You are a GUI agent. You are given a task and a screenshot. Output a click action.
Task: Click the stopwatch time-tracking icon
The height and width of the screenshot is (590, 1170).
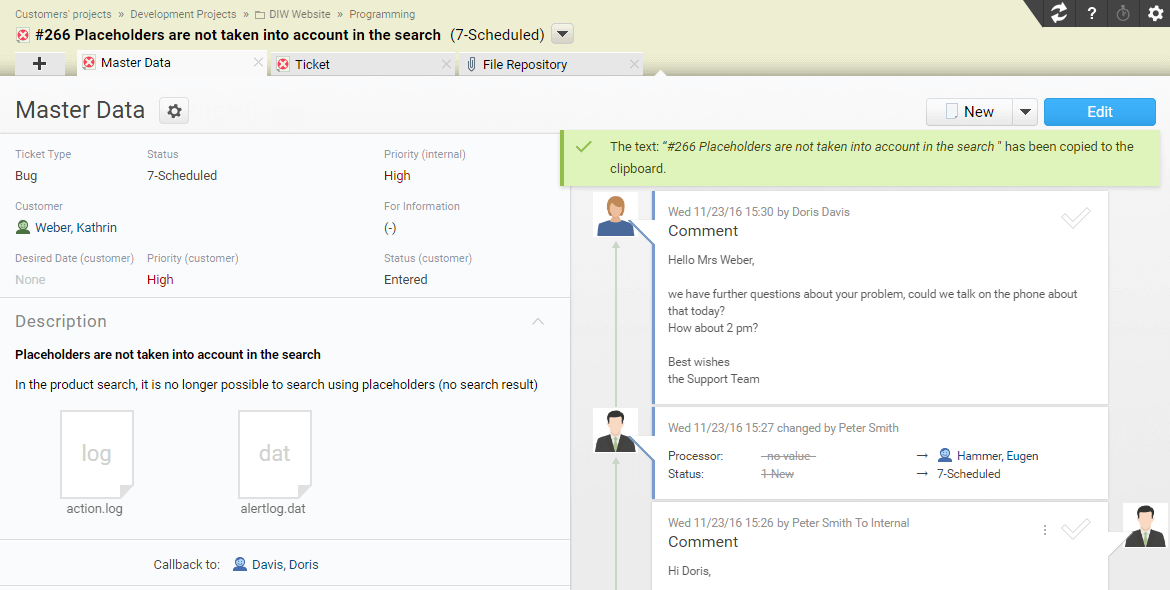(1123, 13)
